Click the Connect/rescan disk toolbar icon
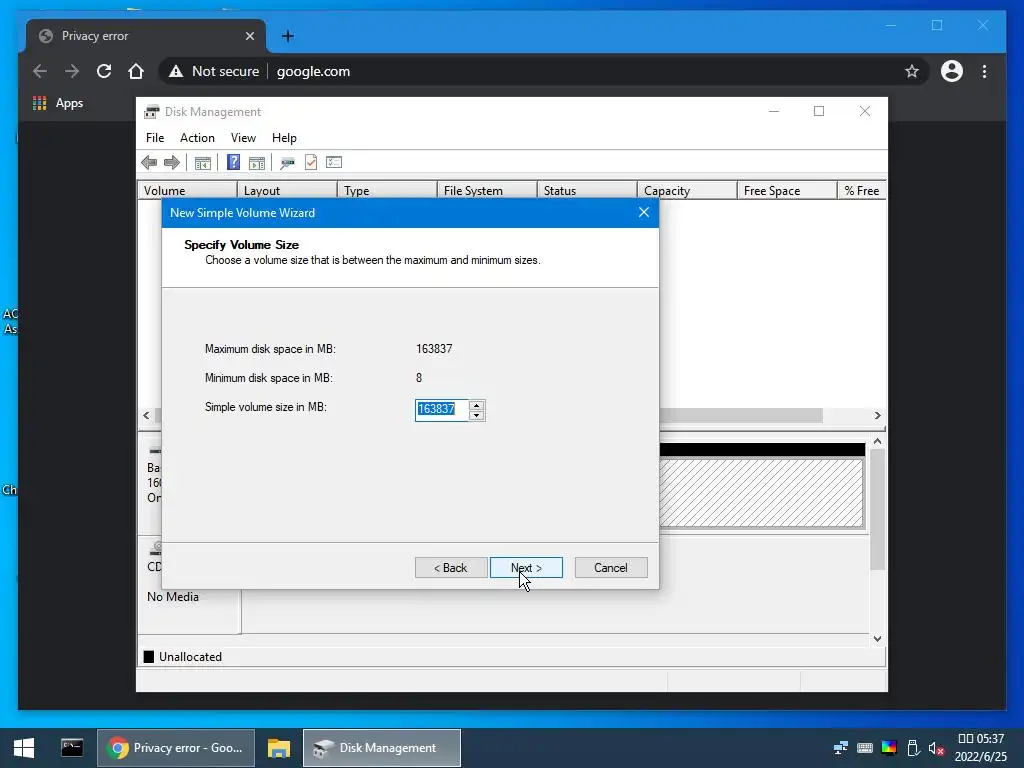Screen dimensions: 1024x768 tap(287, 163)
